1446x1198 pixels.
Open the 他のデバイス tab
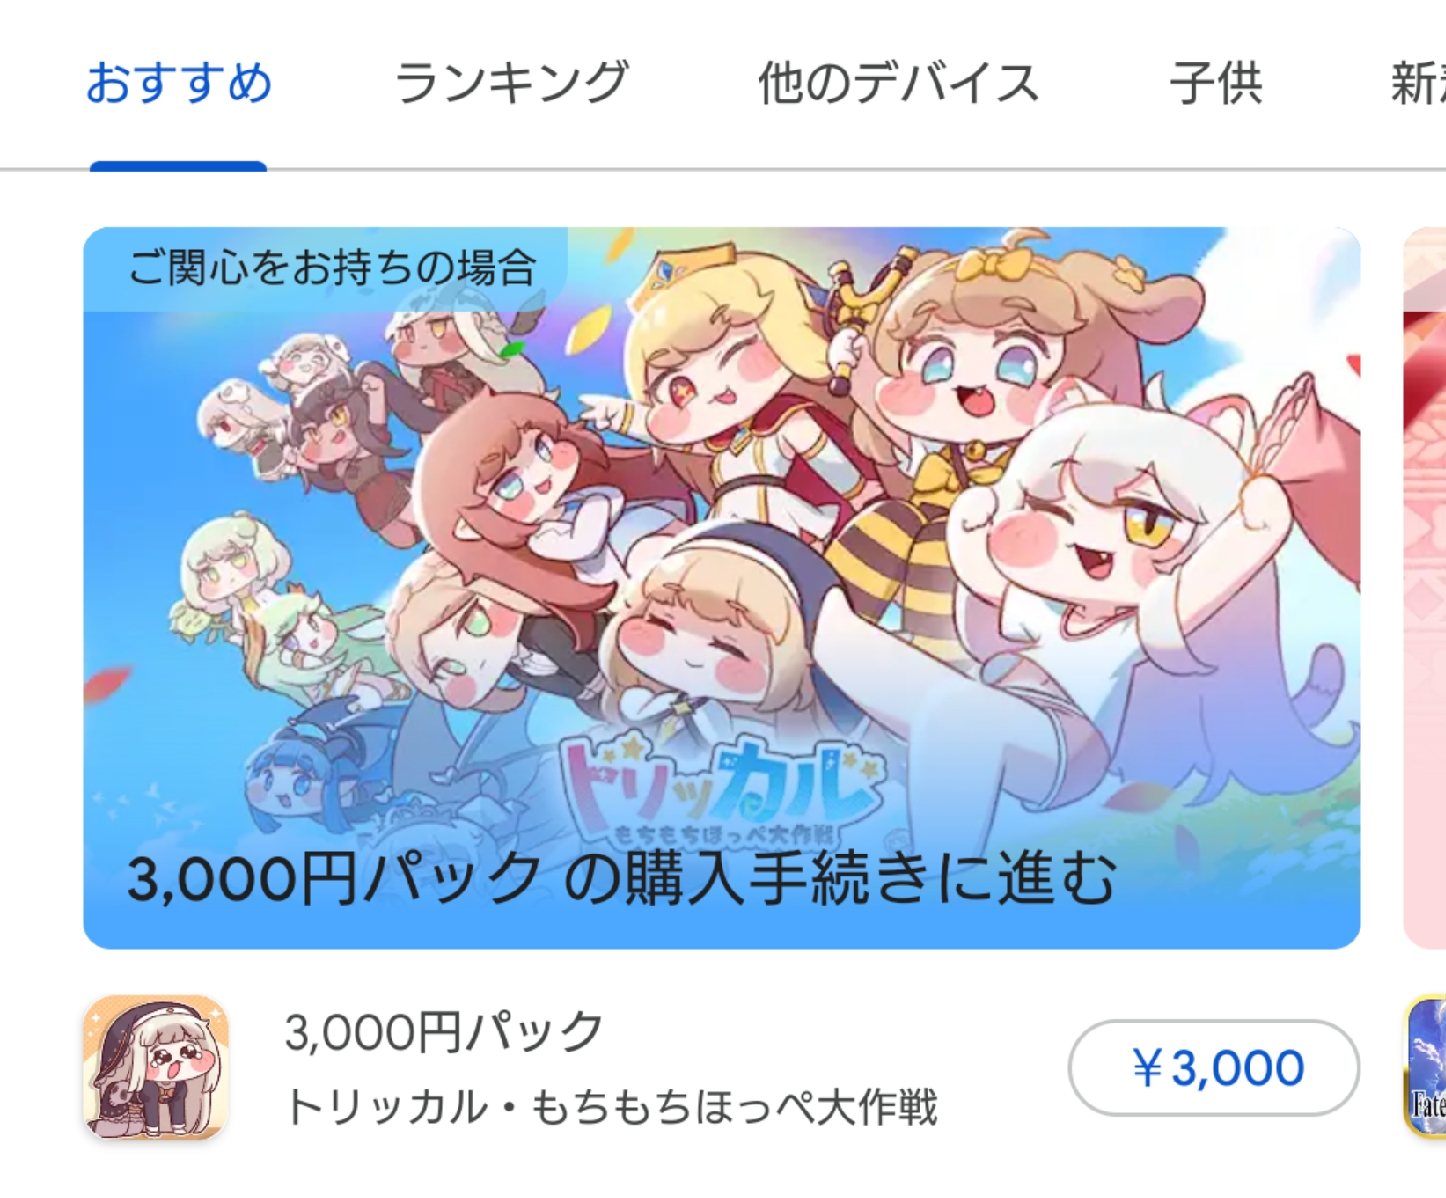898,83
